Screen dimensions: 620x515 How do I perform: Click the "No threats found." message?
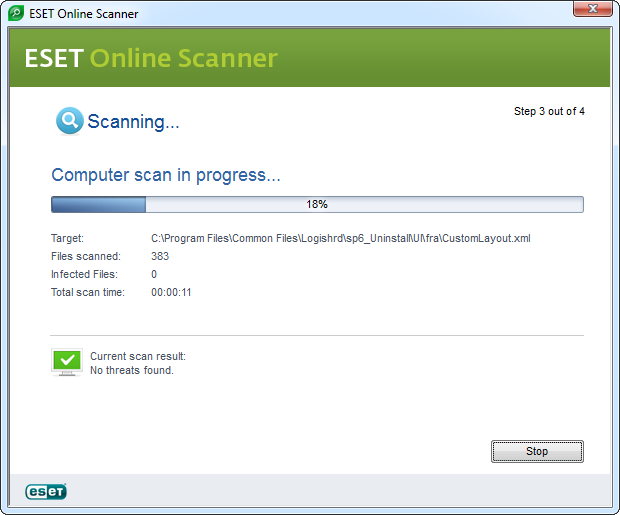[x=132, y=370]
